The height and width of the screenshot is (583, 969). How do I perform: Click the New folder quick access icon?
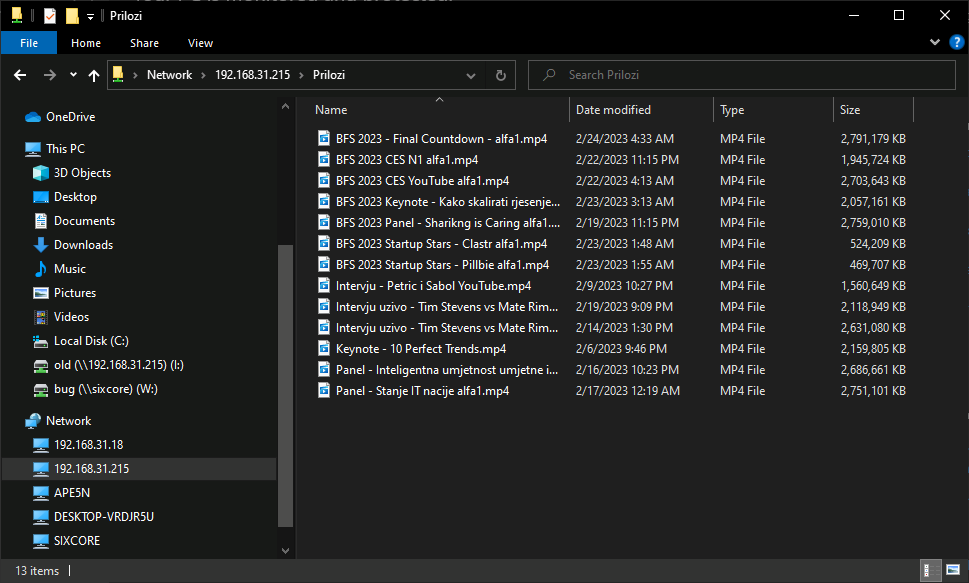point(72,15)
